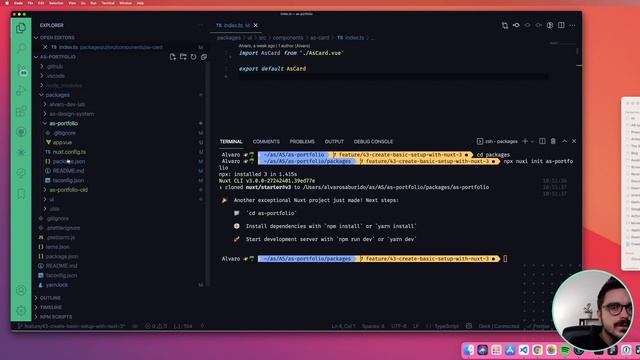Click the Open Changes icon in editor toolbar
640x360 pixels.
505,25
